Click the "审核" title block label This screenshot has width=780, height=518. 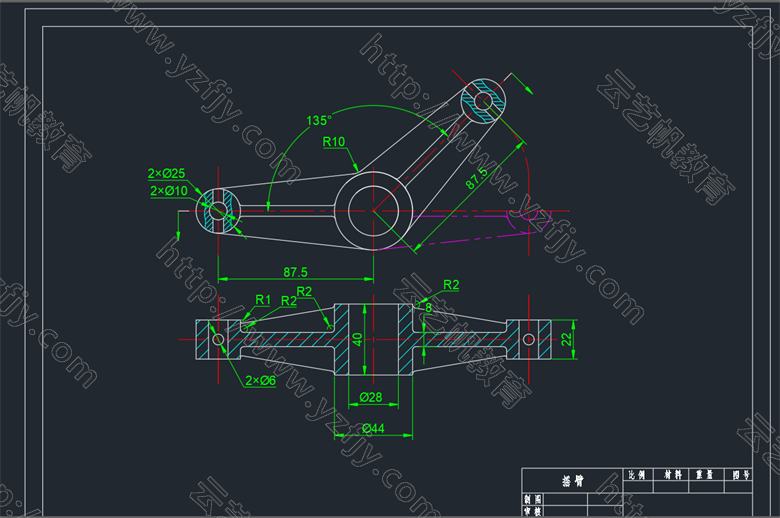tap(533, 512)
